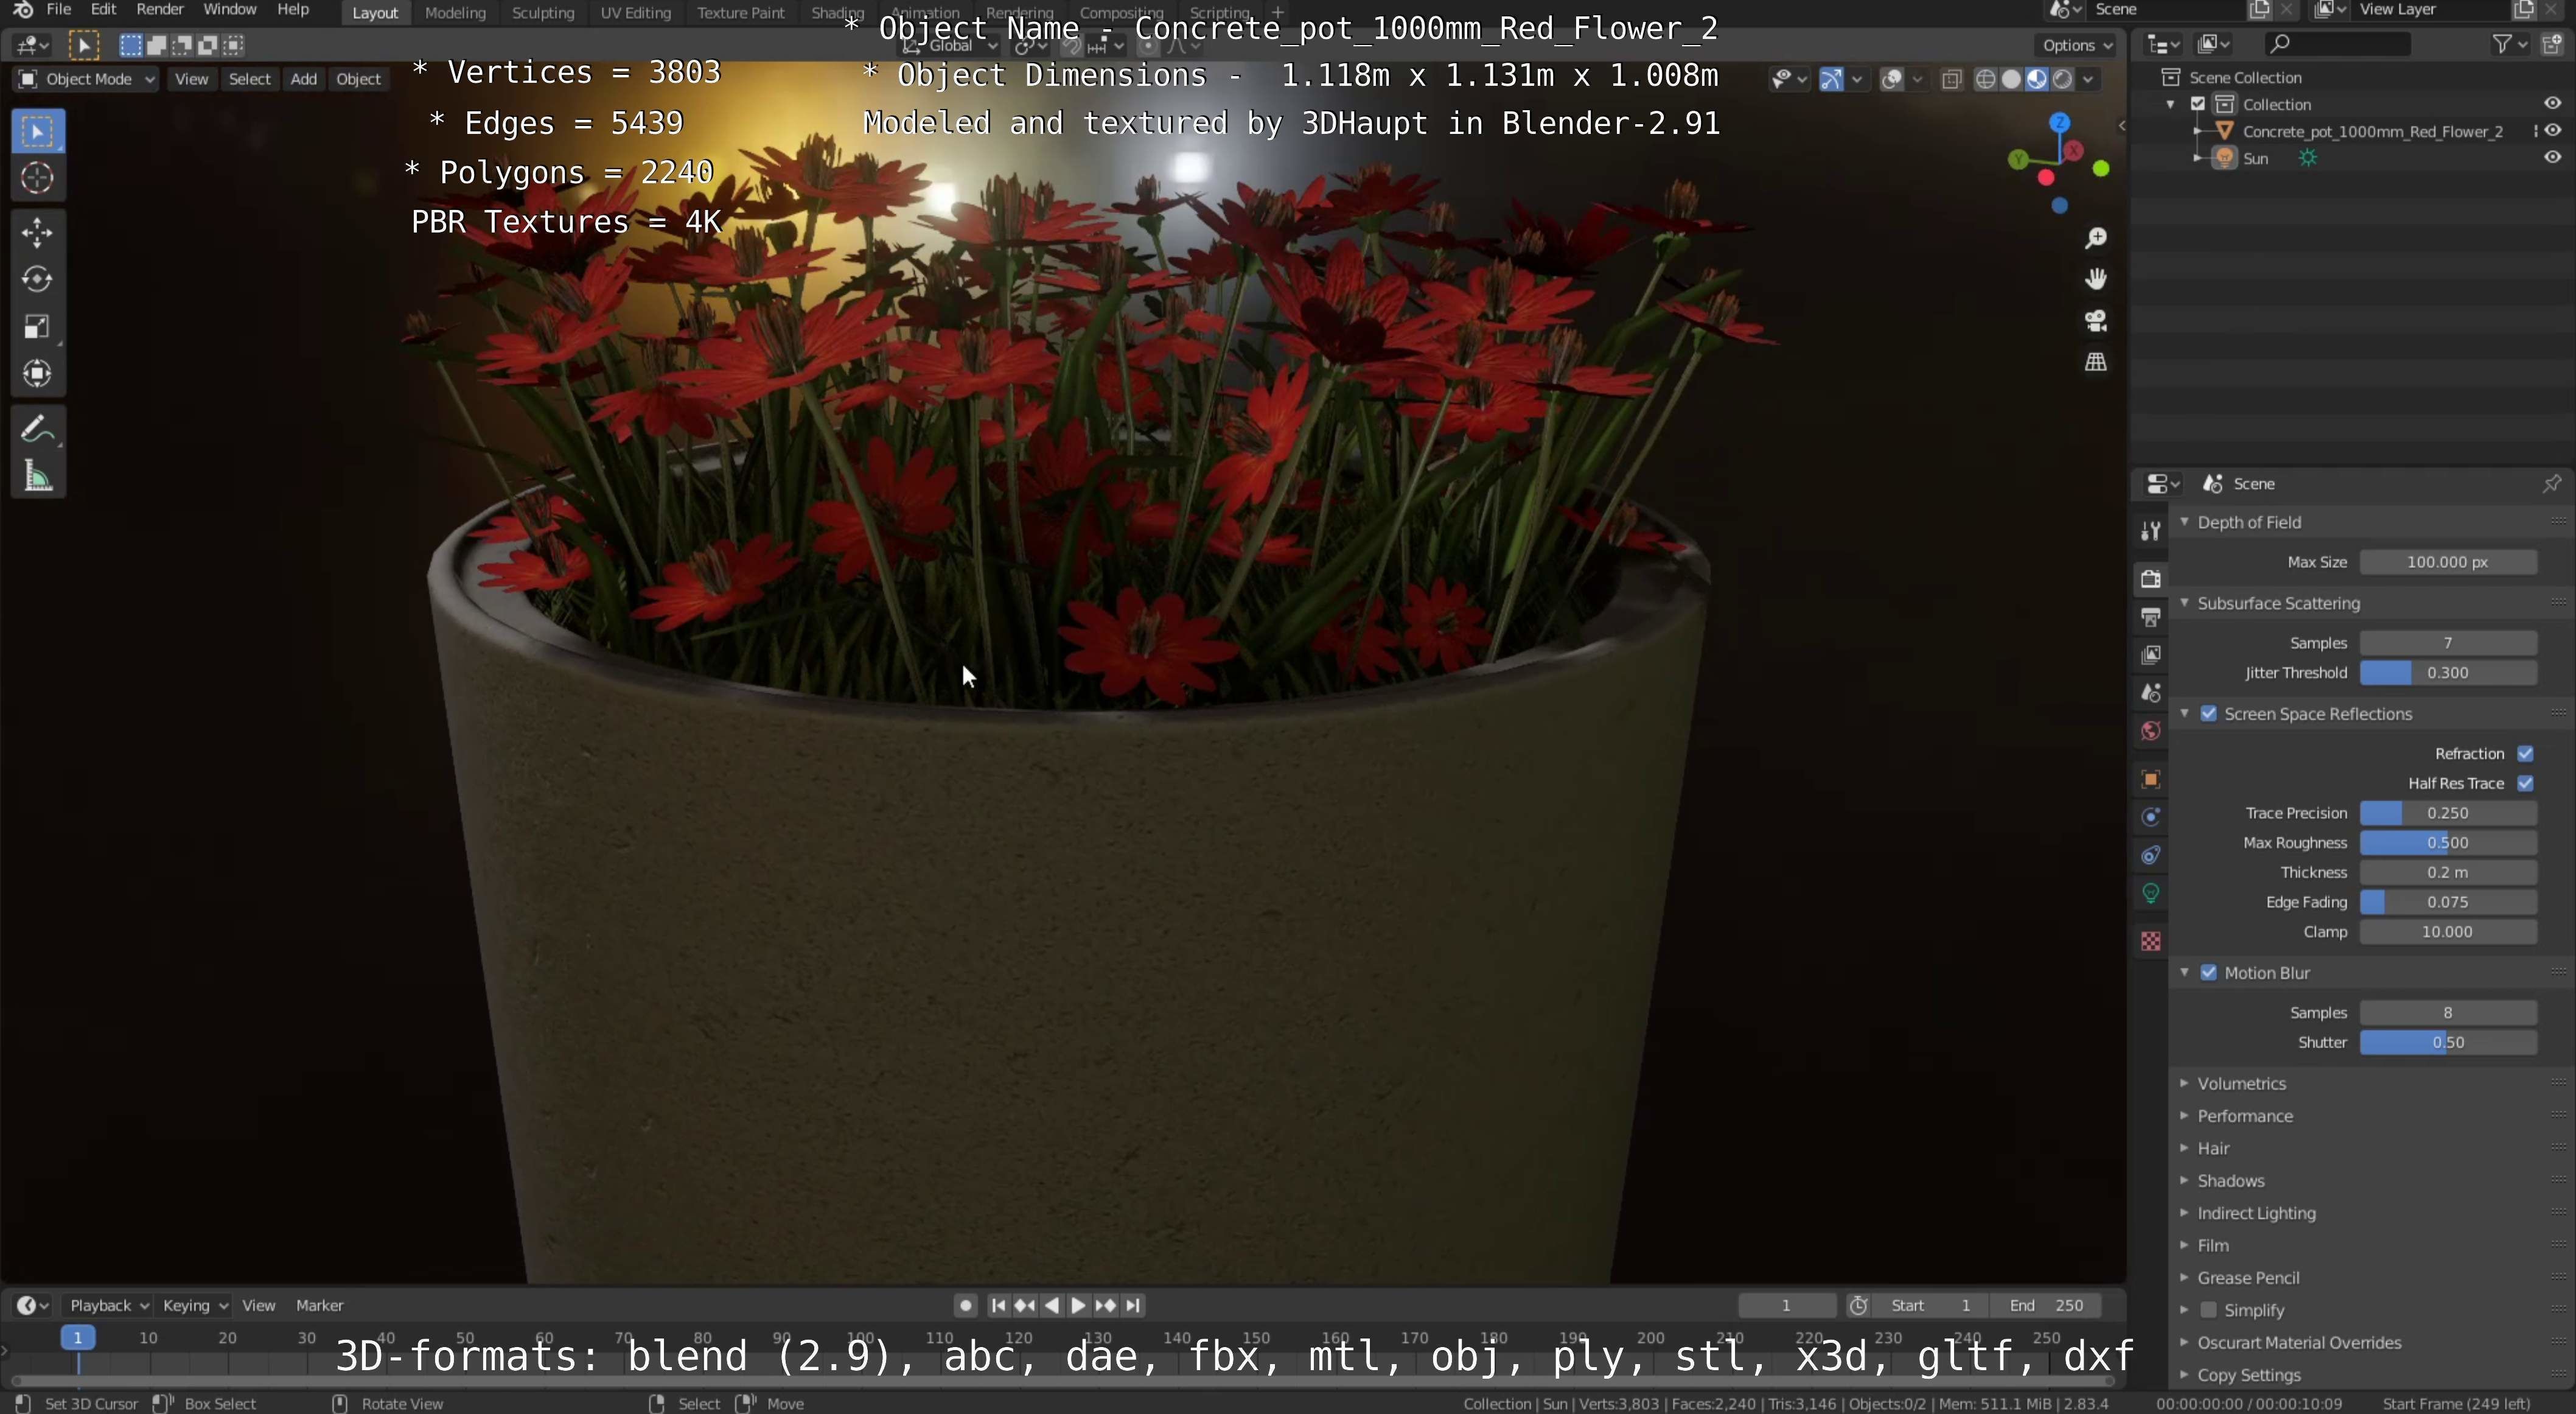Hide Concrete_pot_1000mm_Red_Flower_2 object in outliner
Screen dimensions: 2576x1414
click(x=2553, y=130)
